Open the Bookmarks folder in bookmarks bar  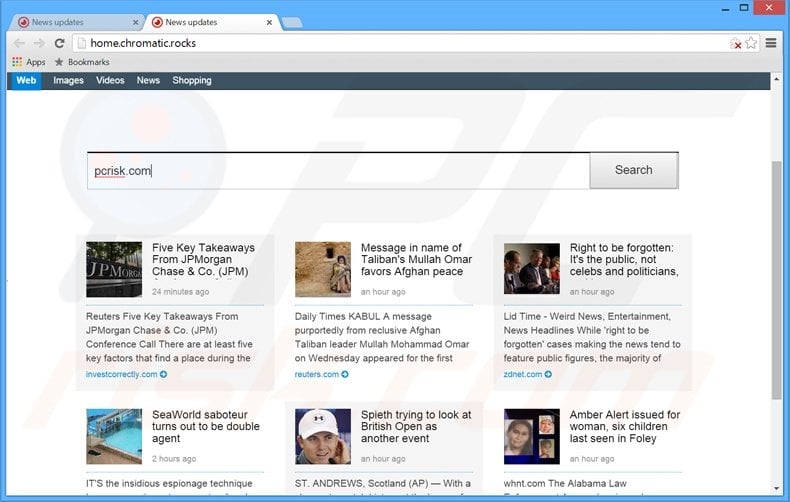(x=82, y=62)
